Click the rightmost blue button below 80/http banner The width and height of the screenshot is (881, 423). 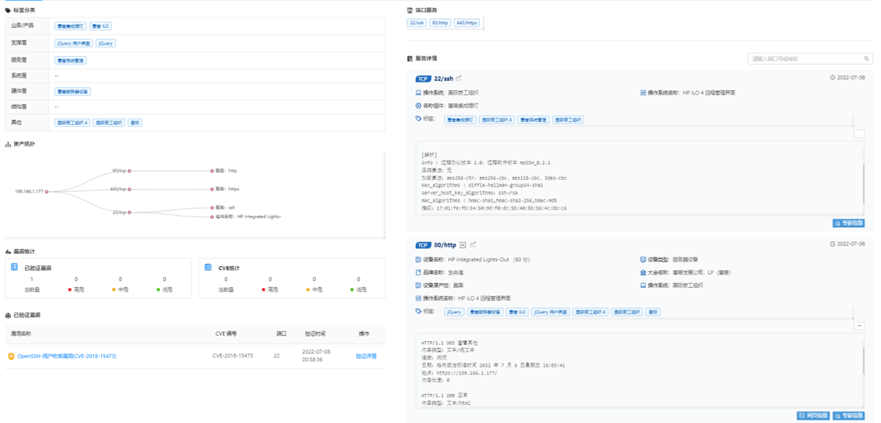[x=848, y=415]
